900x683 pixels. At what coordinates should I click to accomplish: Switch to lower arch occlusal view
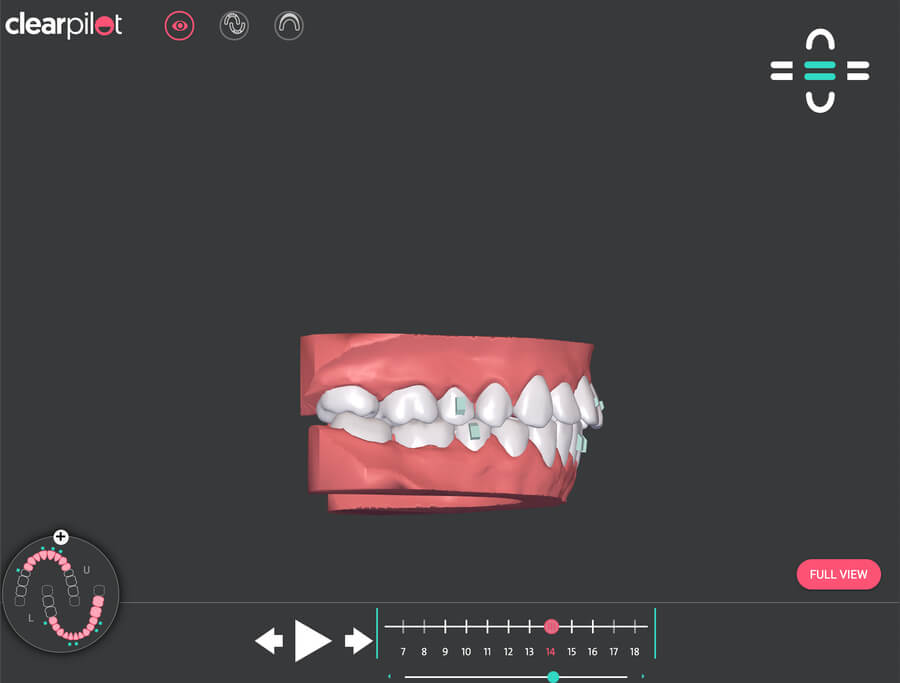point(819,100)
